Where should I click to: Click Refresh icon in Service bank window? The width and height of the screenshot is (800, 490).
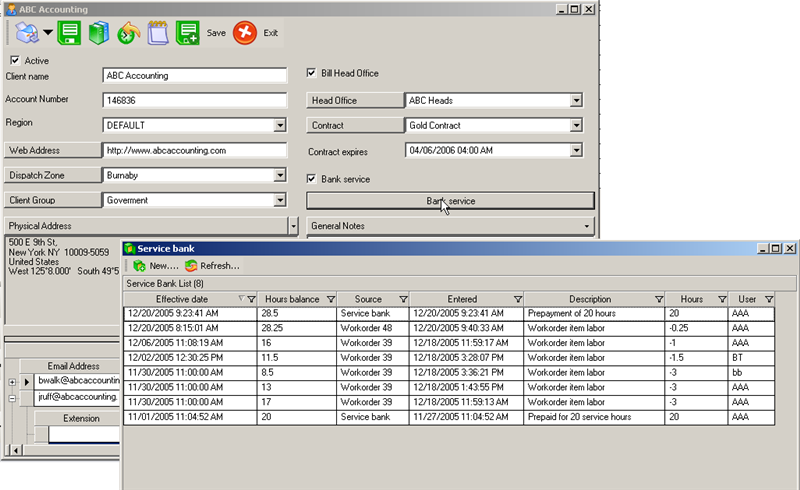point(191,266)
